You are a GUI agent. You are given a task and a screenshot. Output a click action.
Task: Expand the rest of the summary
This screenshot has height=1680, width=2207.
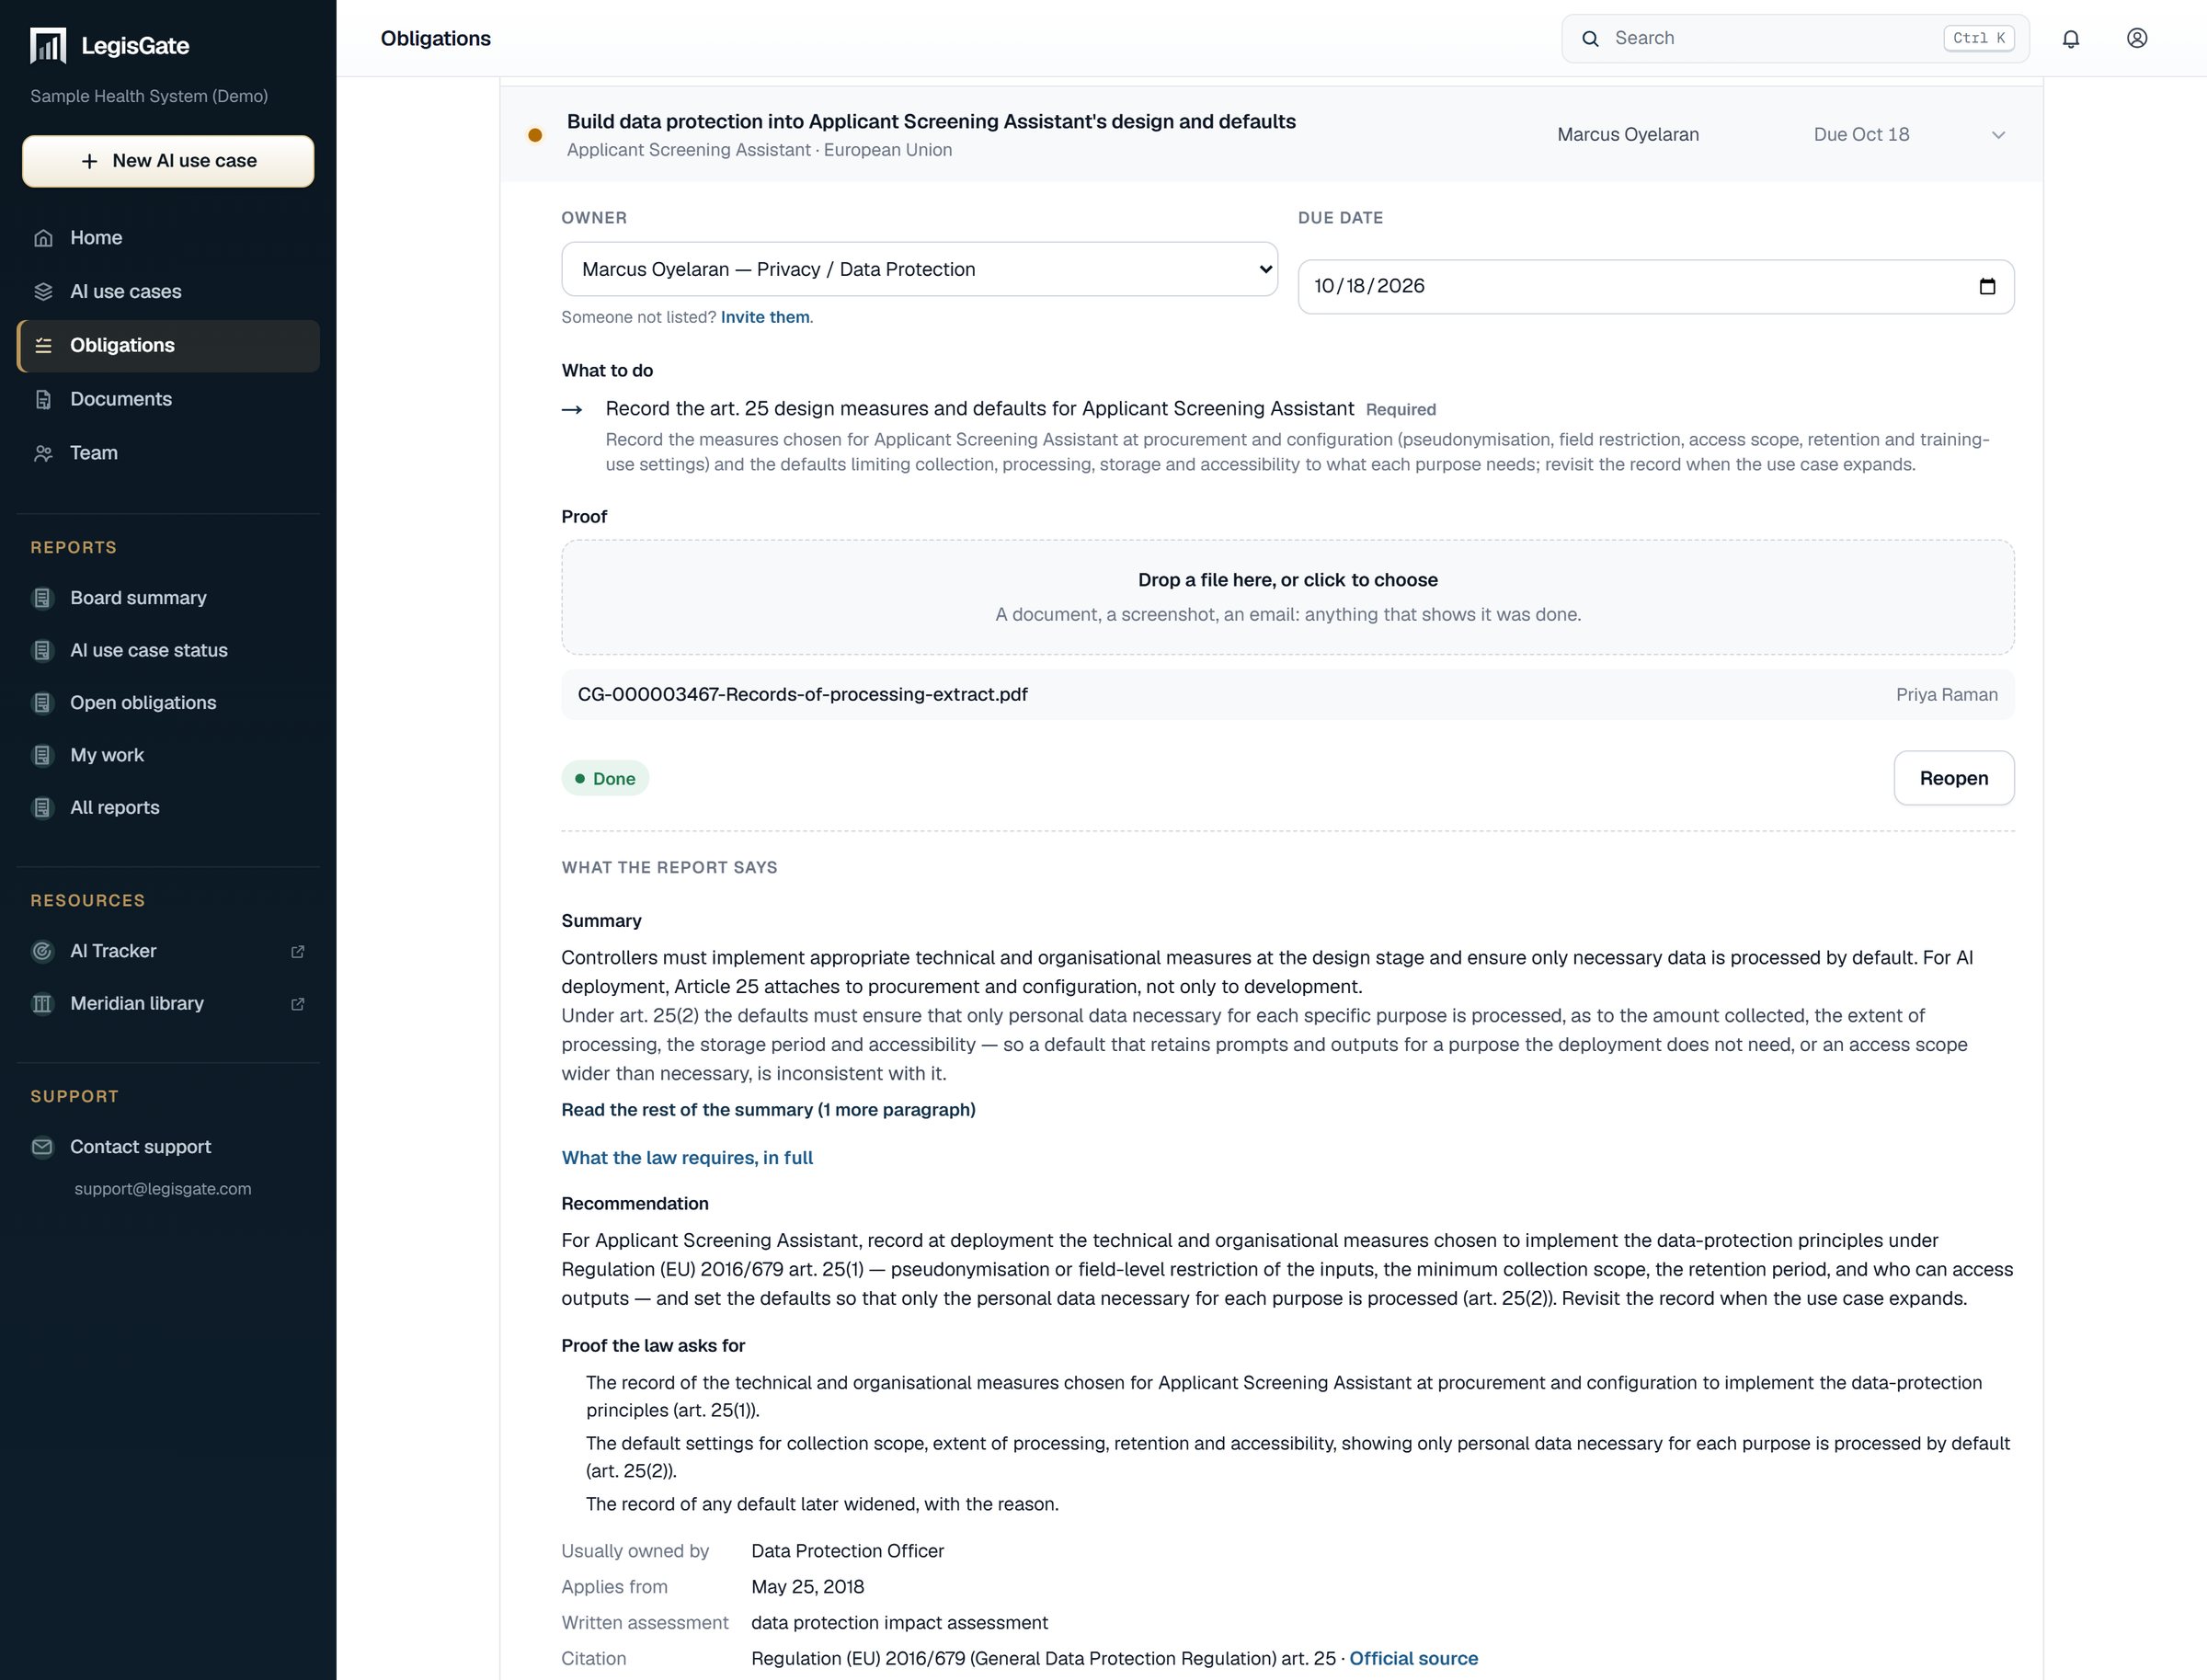(x=768, y=1110)
